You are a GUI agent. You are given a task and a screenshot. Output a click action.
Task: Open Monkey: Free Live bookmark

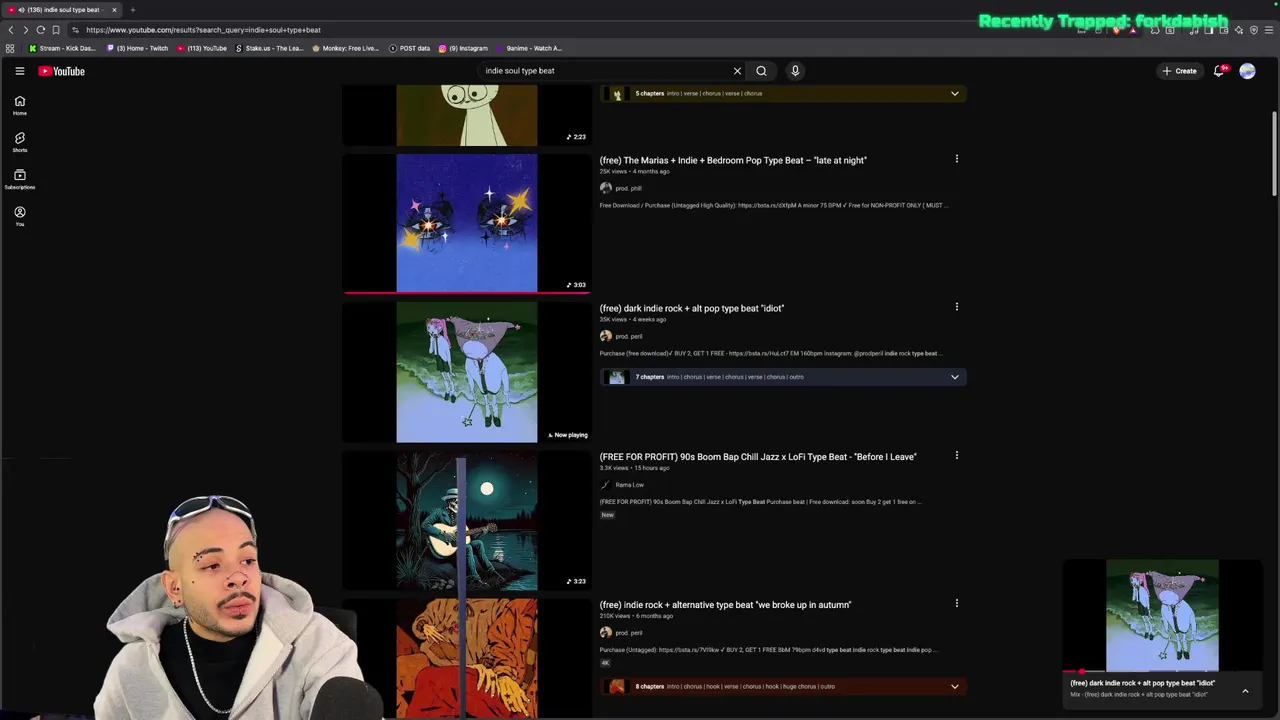pos(345,48)
